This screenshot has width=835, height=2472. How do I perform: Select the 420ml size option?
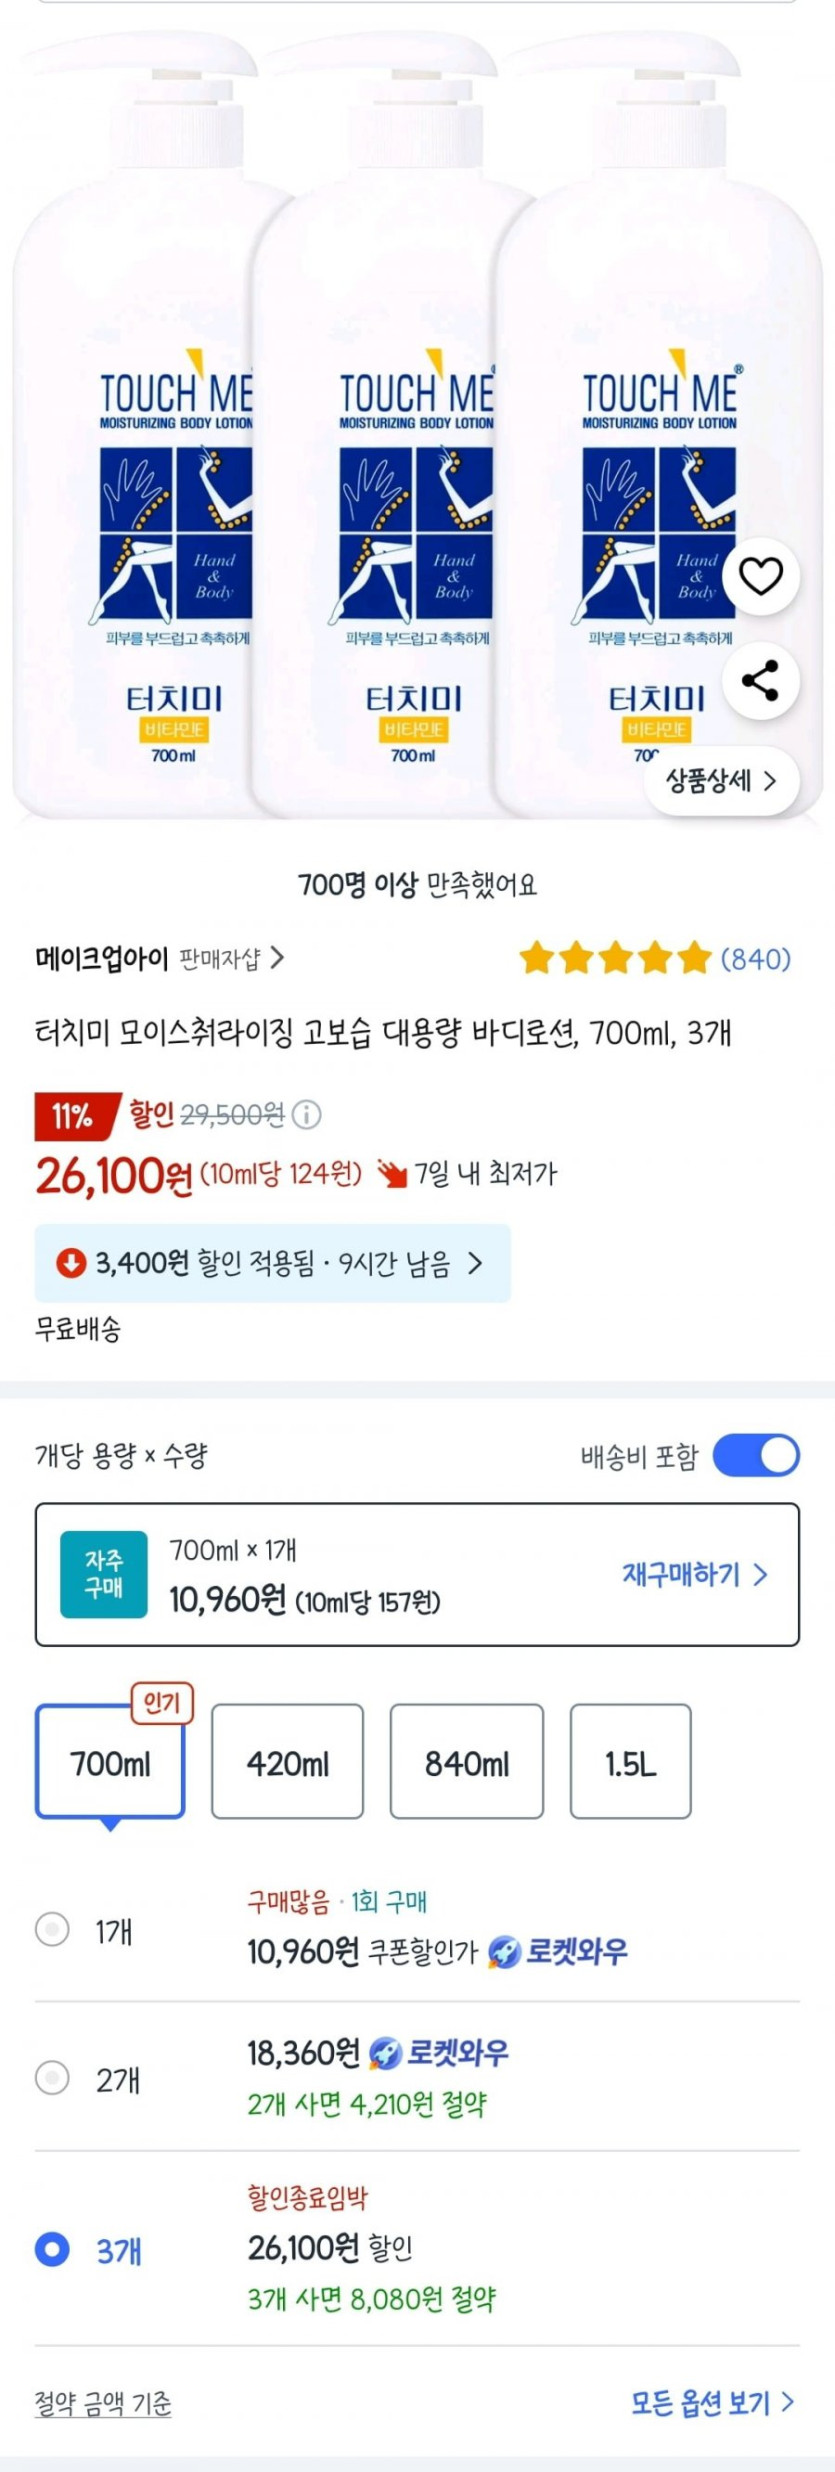pos(287,1762)
